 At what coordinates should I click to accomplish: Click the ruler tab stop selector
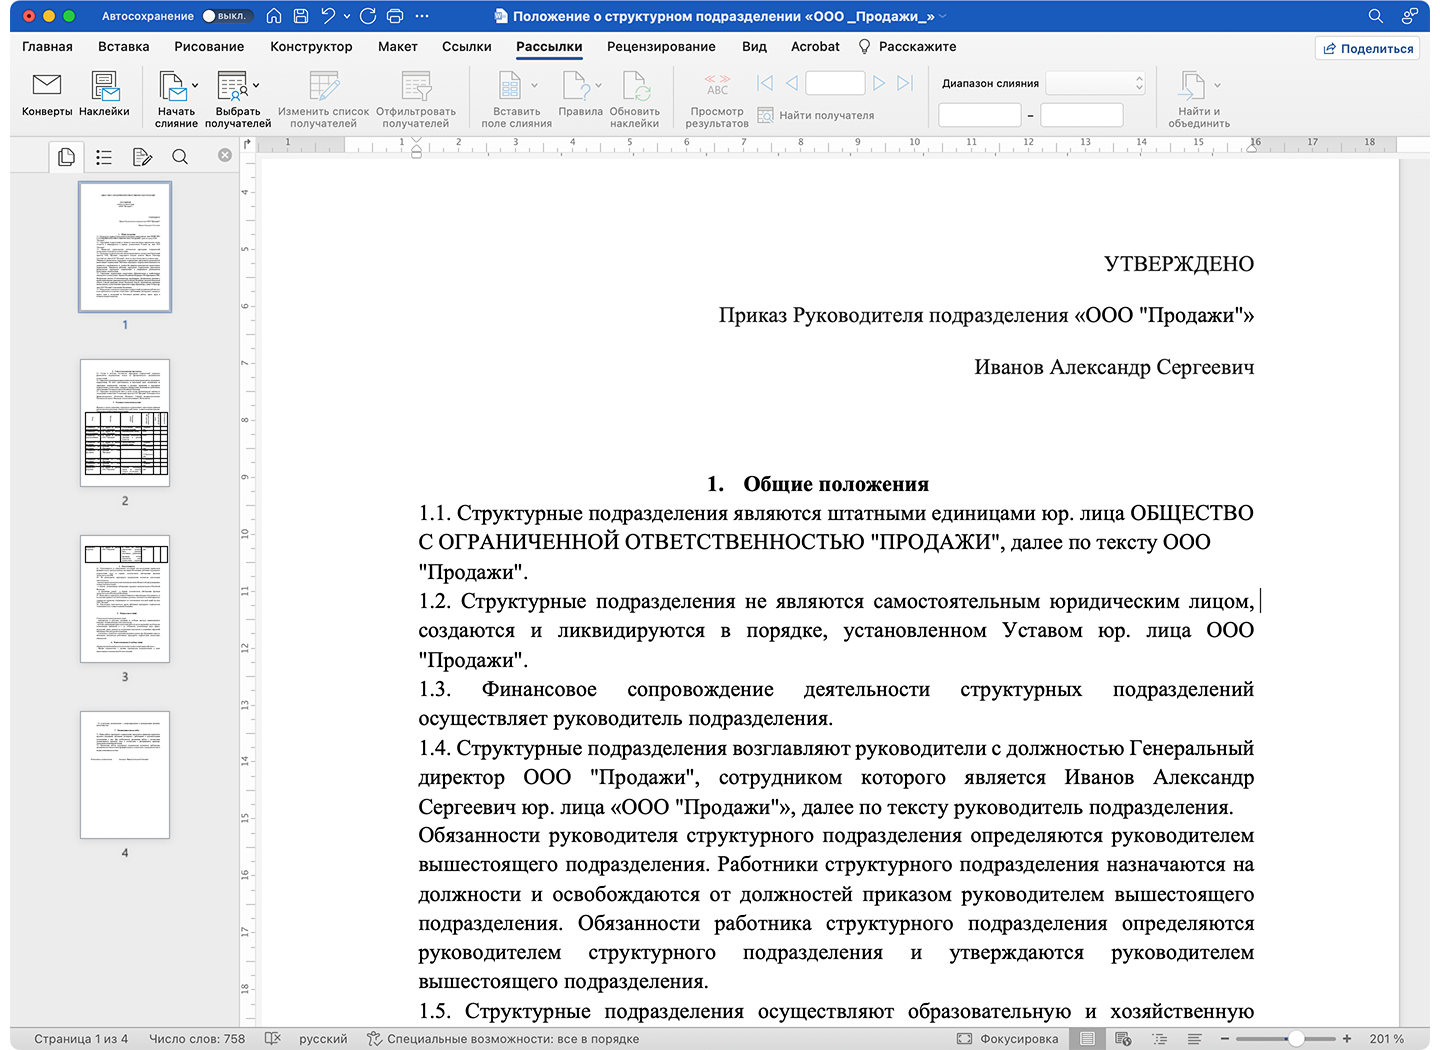[248, 144]
